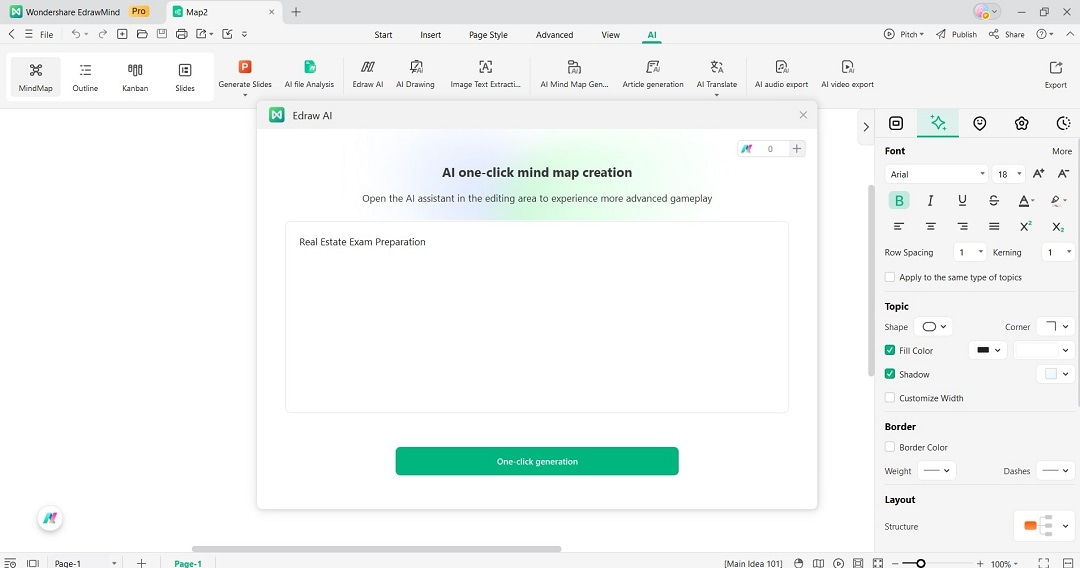The height and width of the screenshot is (568, 1080).
Task: Open the emoji sticker panel tab
Action: point(979,123)
